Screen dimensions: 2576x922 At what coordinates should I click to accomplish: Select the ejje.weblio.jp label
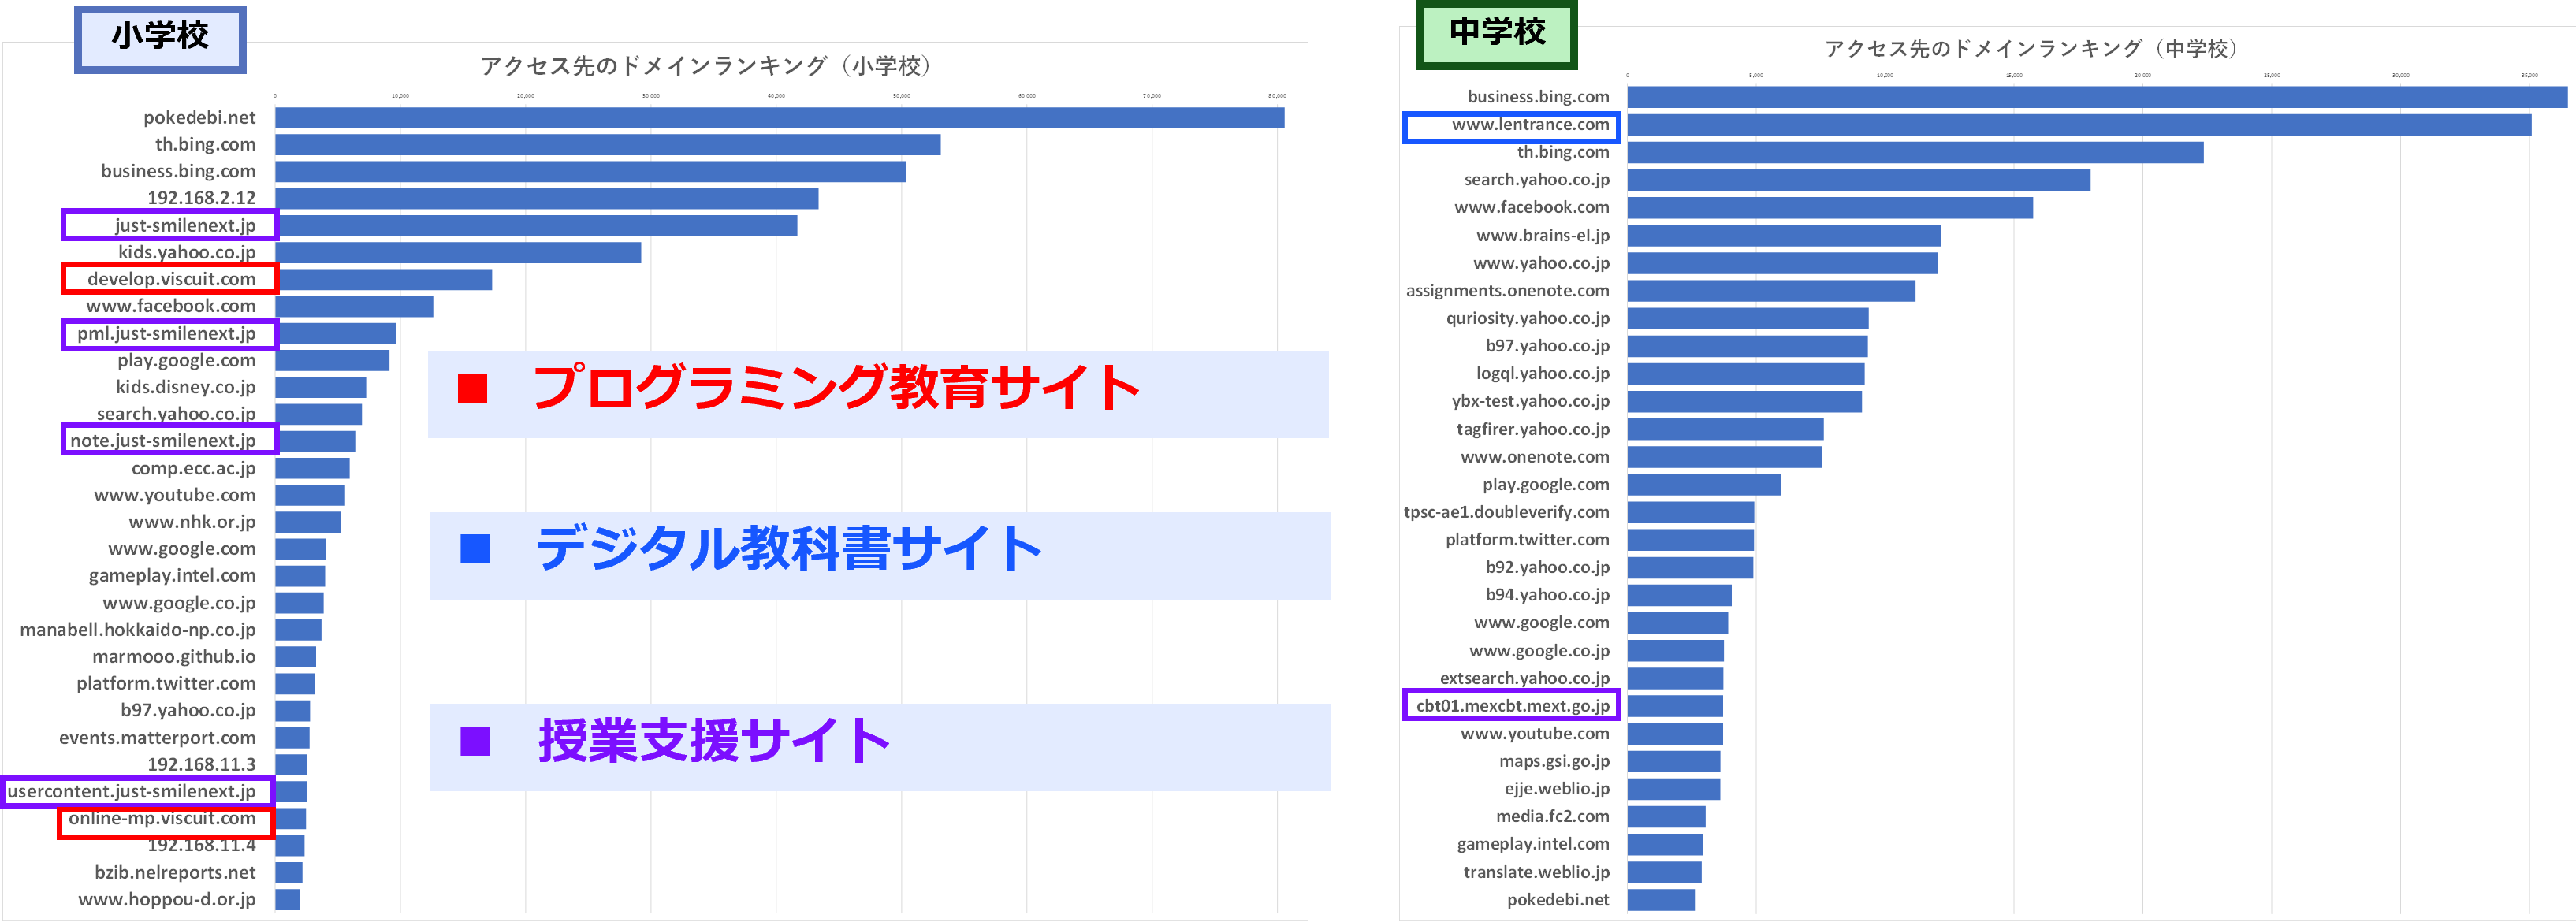click(x=1557, y=789)
